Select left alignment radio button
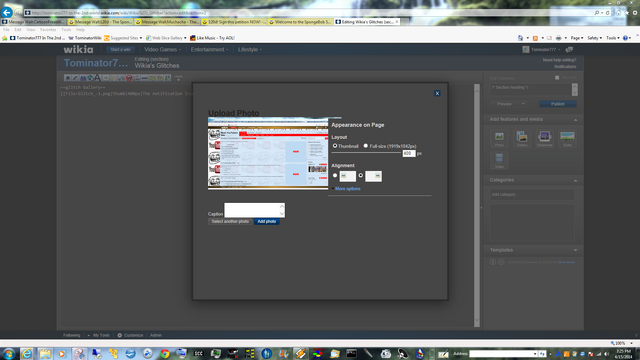The width and height of the screenshot is (640, 360). [335, 176]
